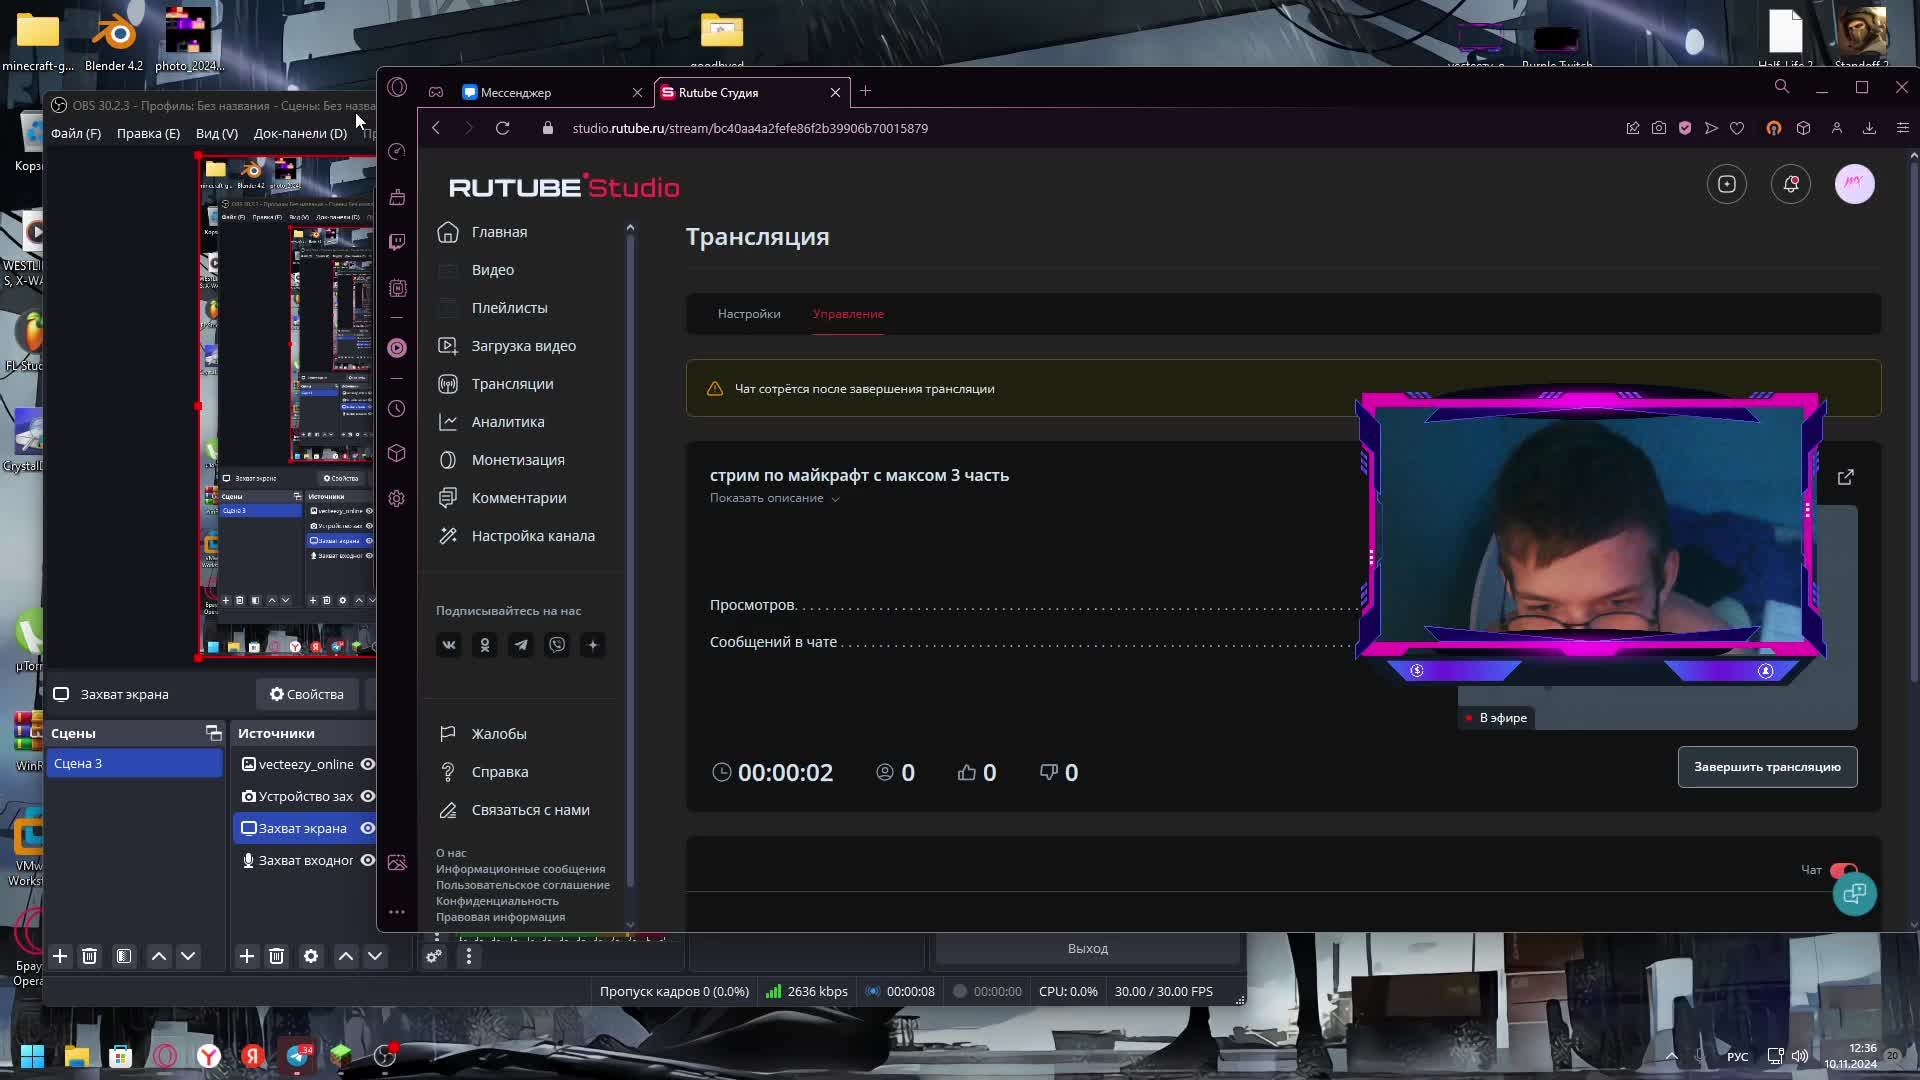Image resolution: width=1920 pixels, height=1080 pixels.
Task: Open Rutube Studio notifications bell
Action: point(1791,184)
